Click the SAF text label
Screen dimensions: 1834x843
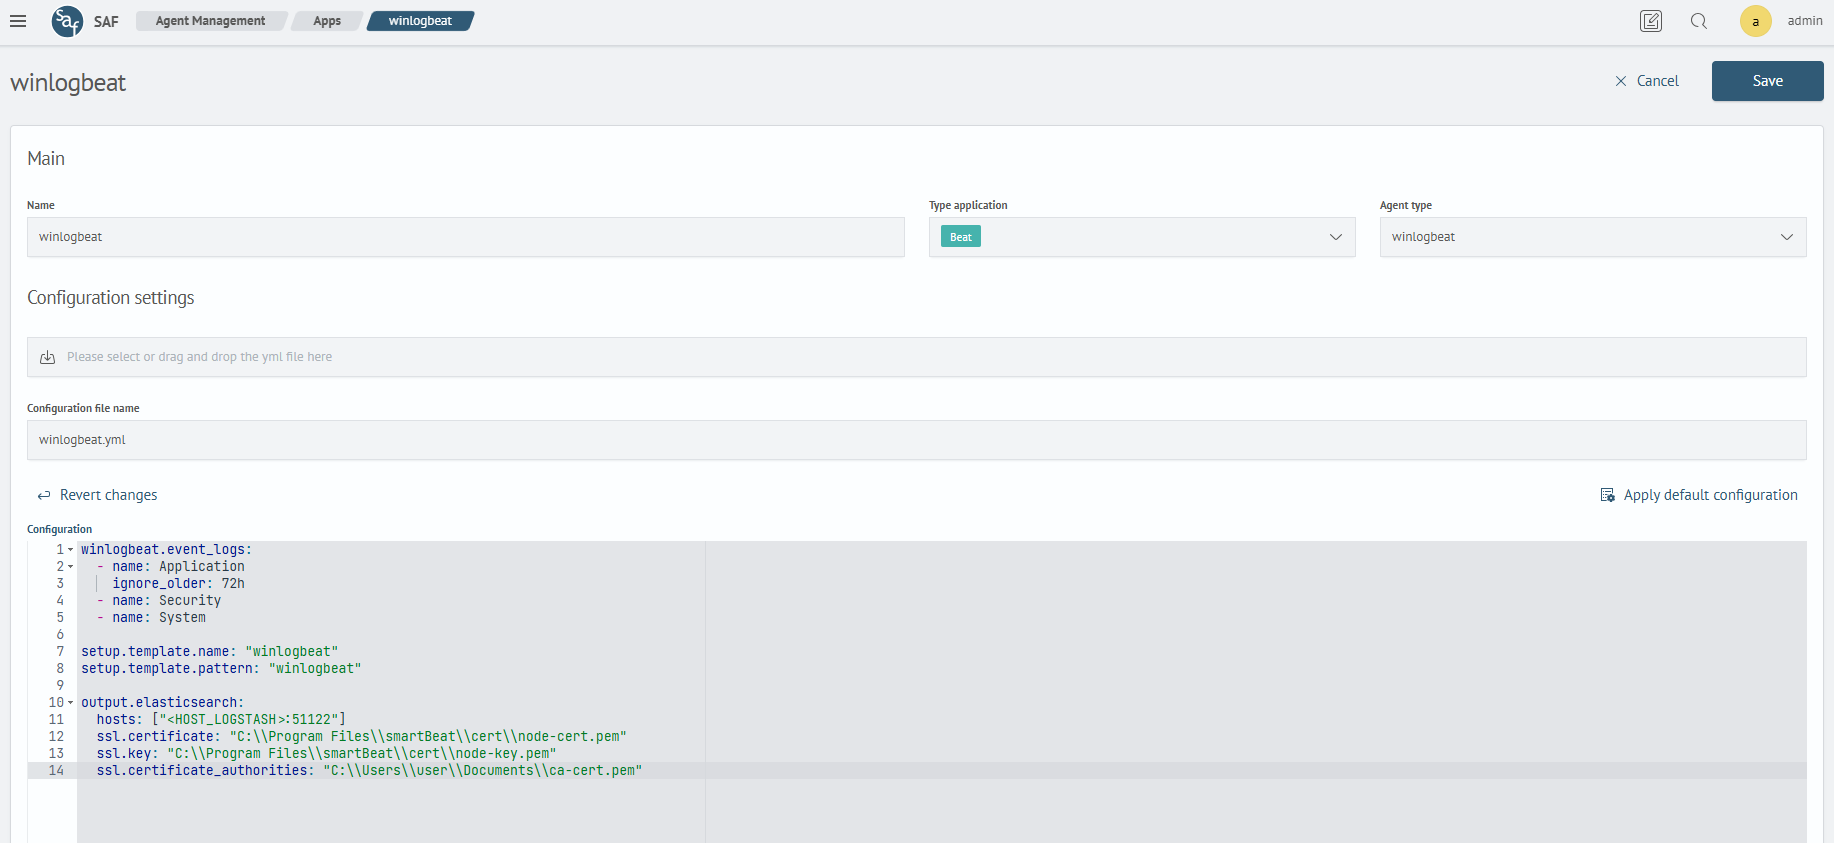tap(106, 21)
